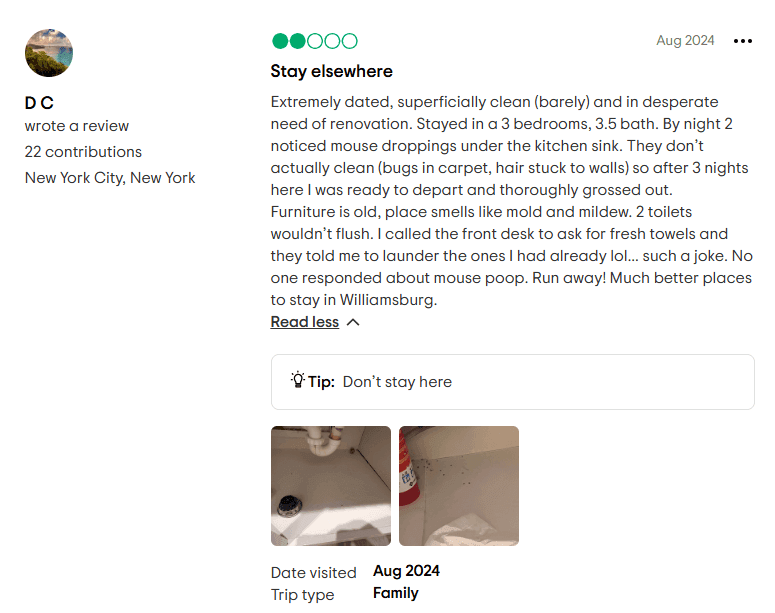Click the "Date visited" label

click(x=313, y=572)
